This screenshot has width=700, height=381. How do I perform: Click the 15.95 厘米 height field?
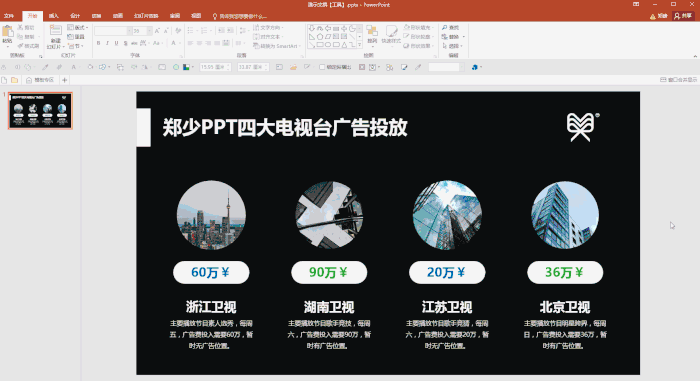click(215, 67)
